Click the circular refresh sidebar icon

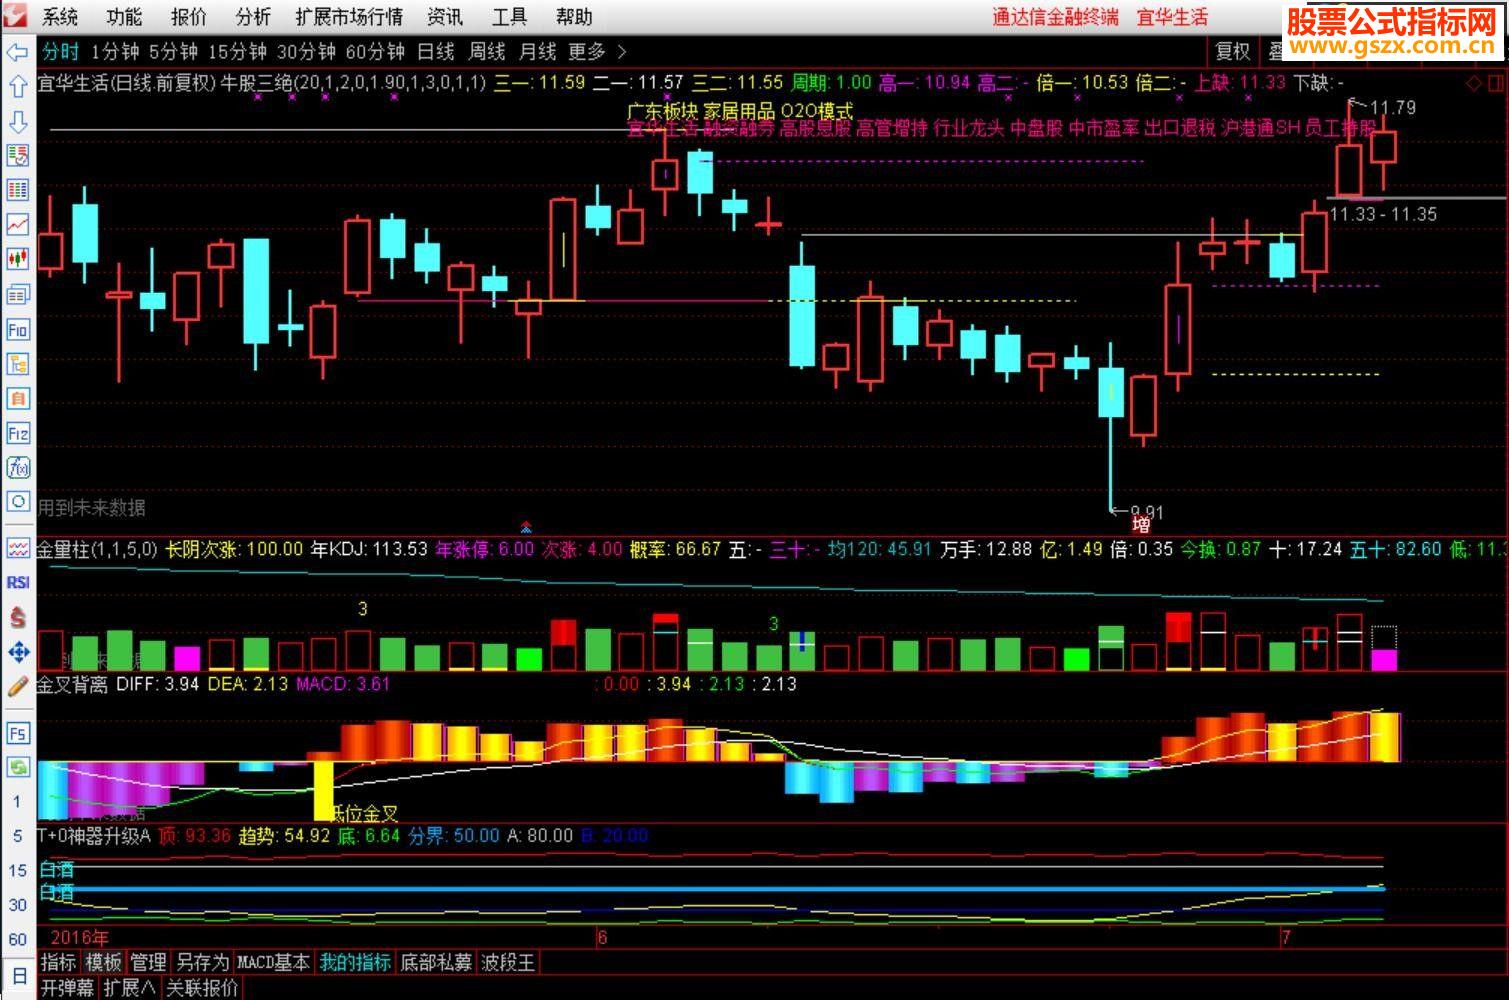coord(17,501)
